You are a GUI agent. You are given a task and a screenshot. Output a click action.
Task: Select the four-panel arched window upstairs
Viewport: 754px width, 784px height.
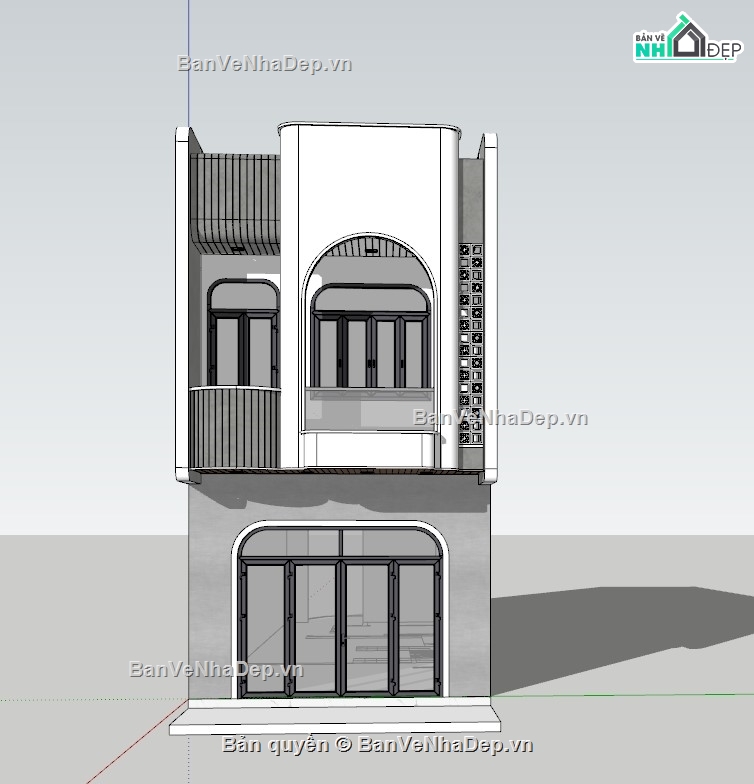[x=370, y=336]
